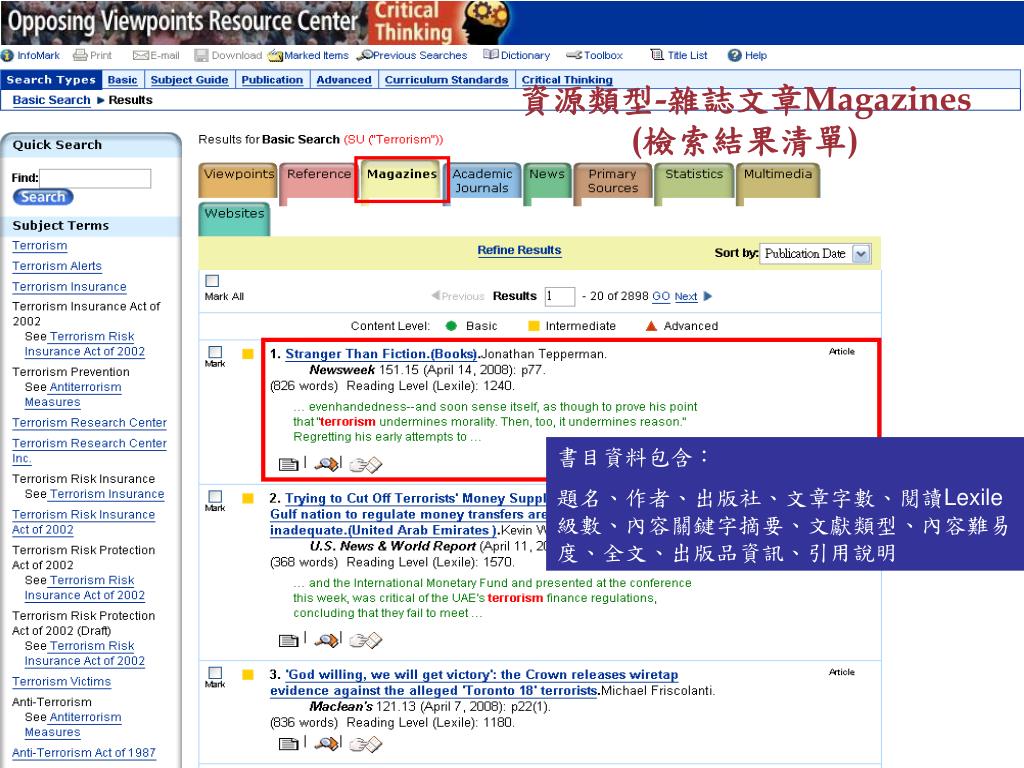1024x768 pixels.
Task: Open the Academic Journals tab
Action: point(482,180)
